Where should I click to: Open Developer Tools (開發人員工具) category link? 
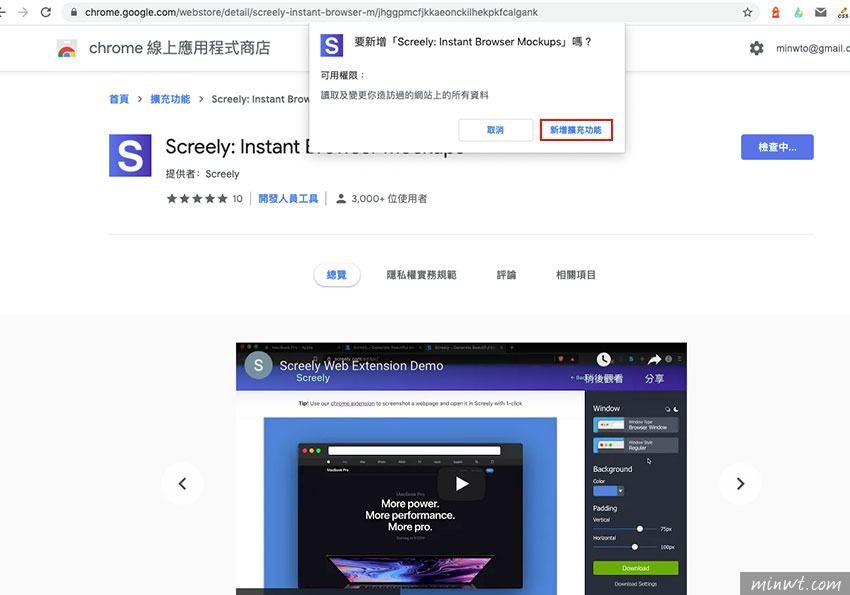click(288, 199)
